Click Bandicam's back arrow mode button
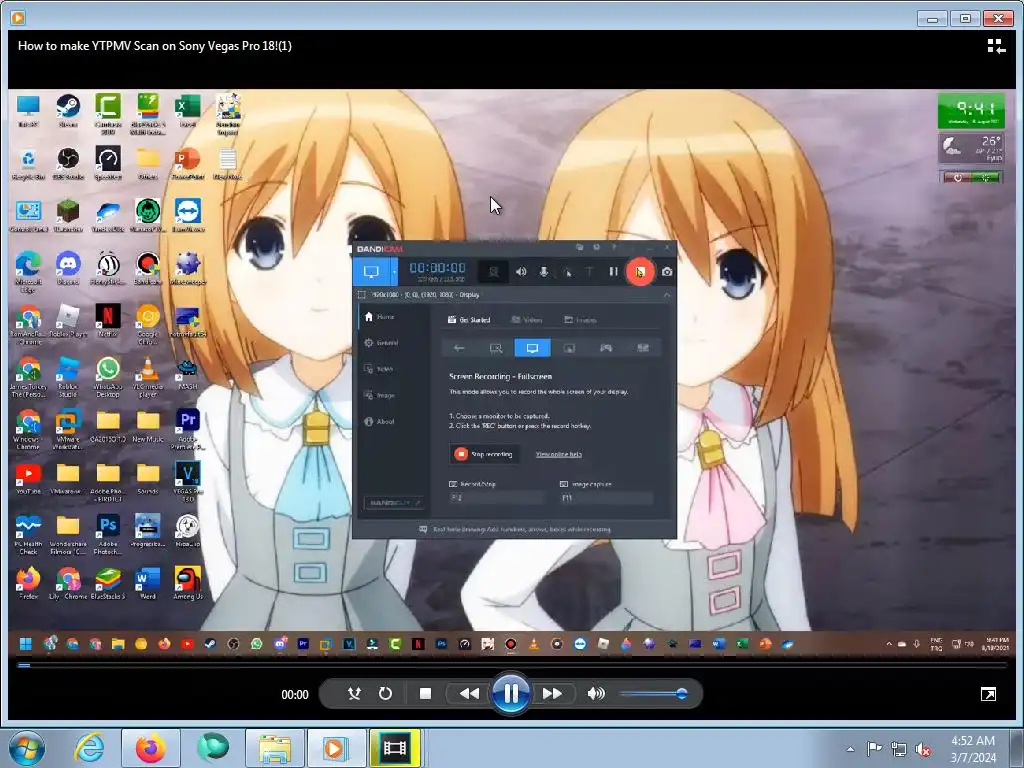 point(459,348)
